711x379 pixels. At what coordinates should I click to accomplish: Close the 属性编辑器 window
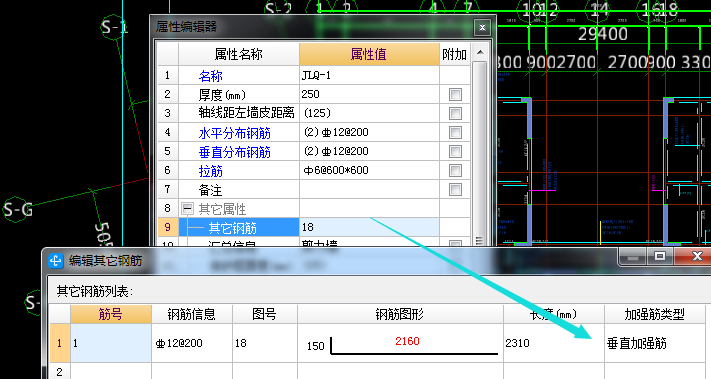point(482,28)
